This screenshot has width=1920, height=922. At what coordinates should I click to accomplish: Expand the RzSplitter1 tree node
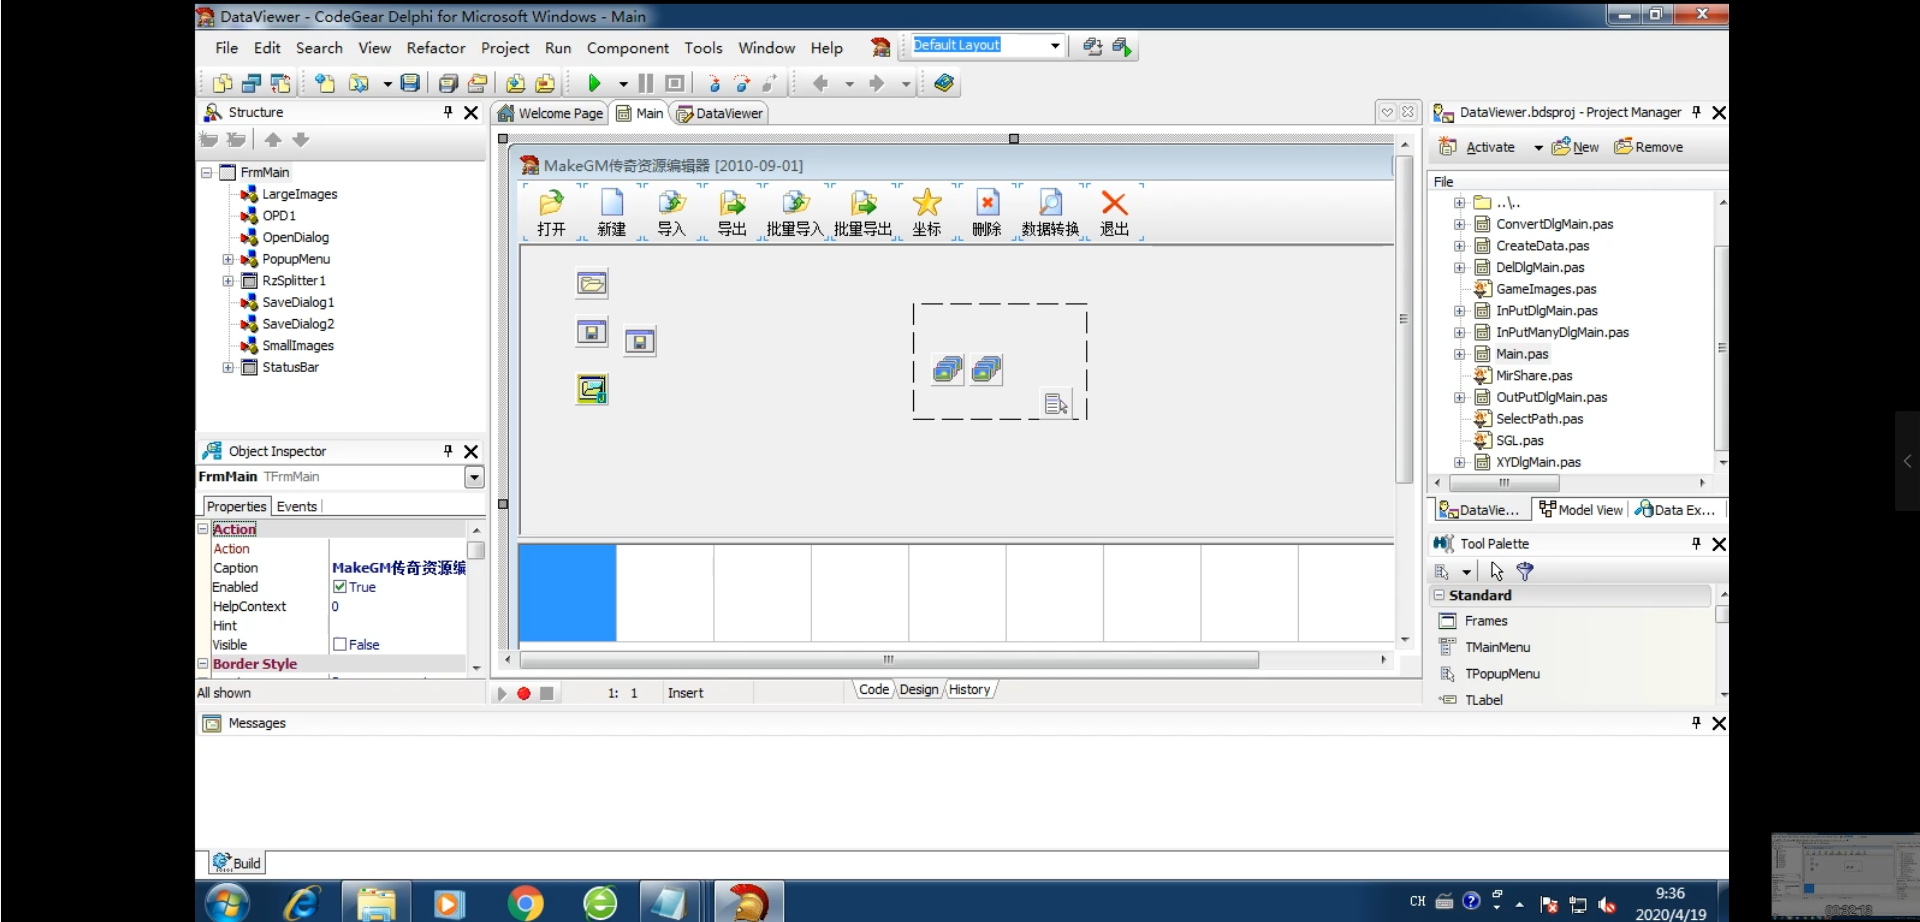228,281
